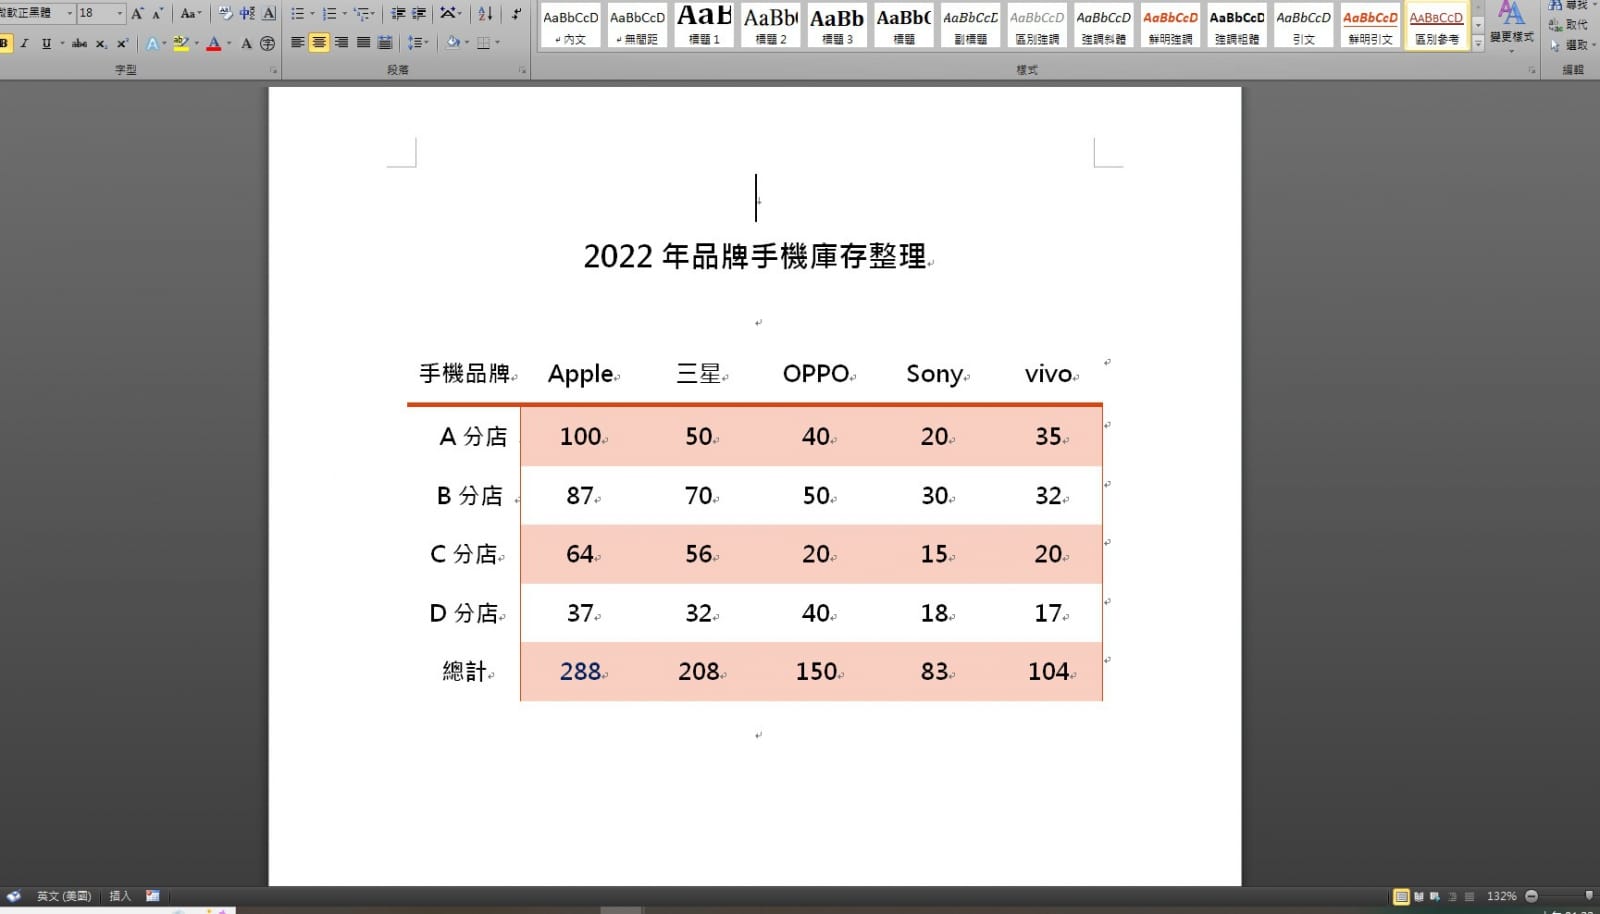The image size is (1600, 914).
Task: Apply the 鮮明強調 style
Action: (x=1170, y=26)
